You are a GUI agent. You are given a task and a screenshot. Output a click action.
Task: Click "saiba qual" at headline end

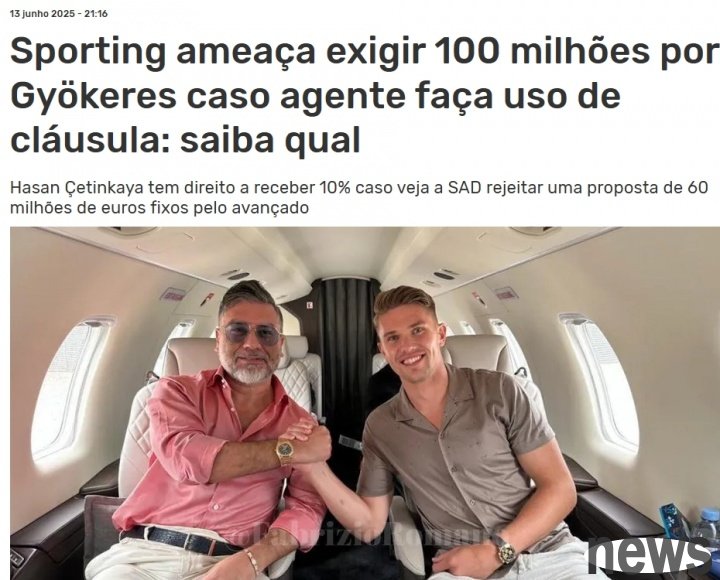pos(270,140)
